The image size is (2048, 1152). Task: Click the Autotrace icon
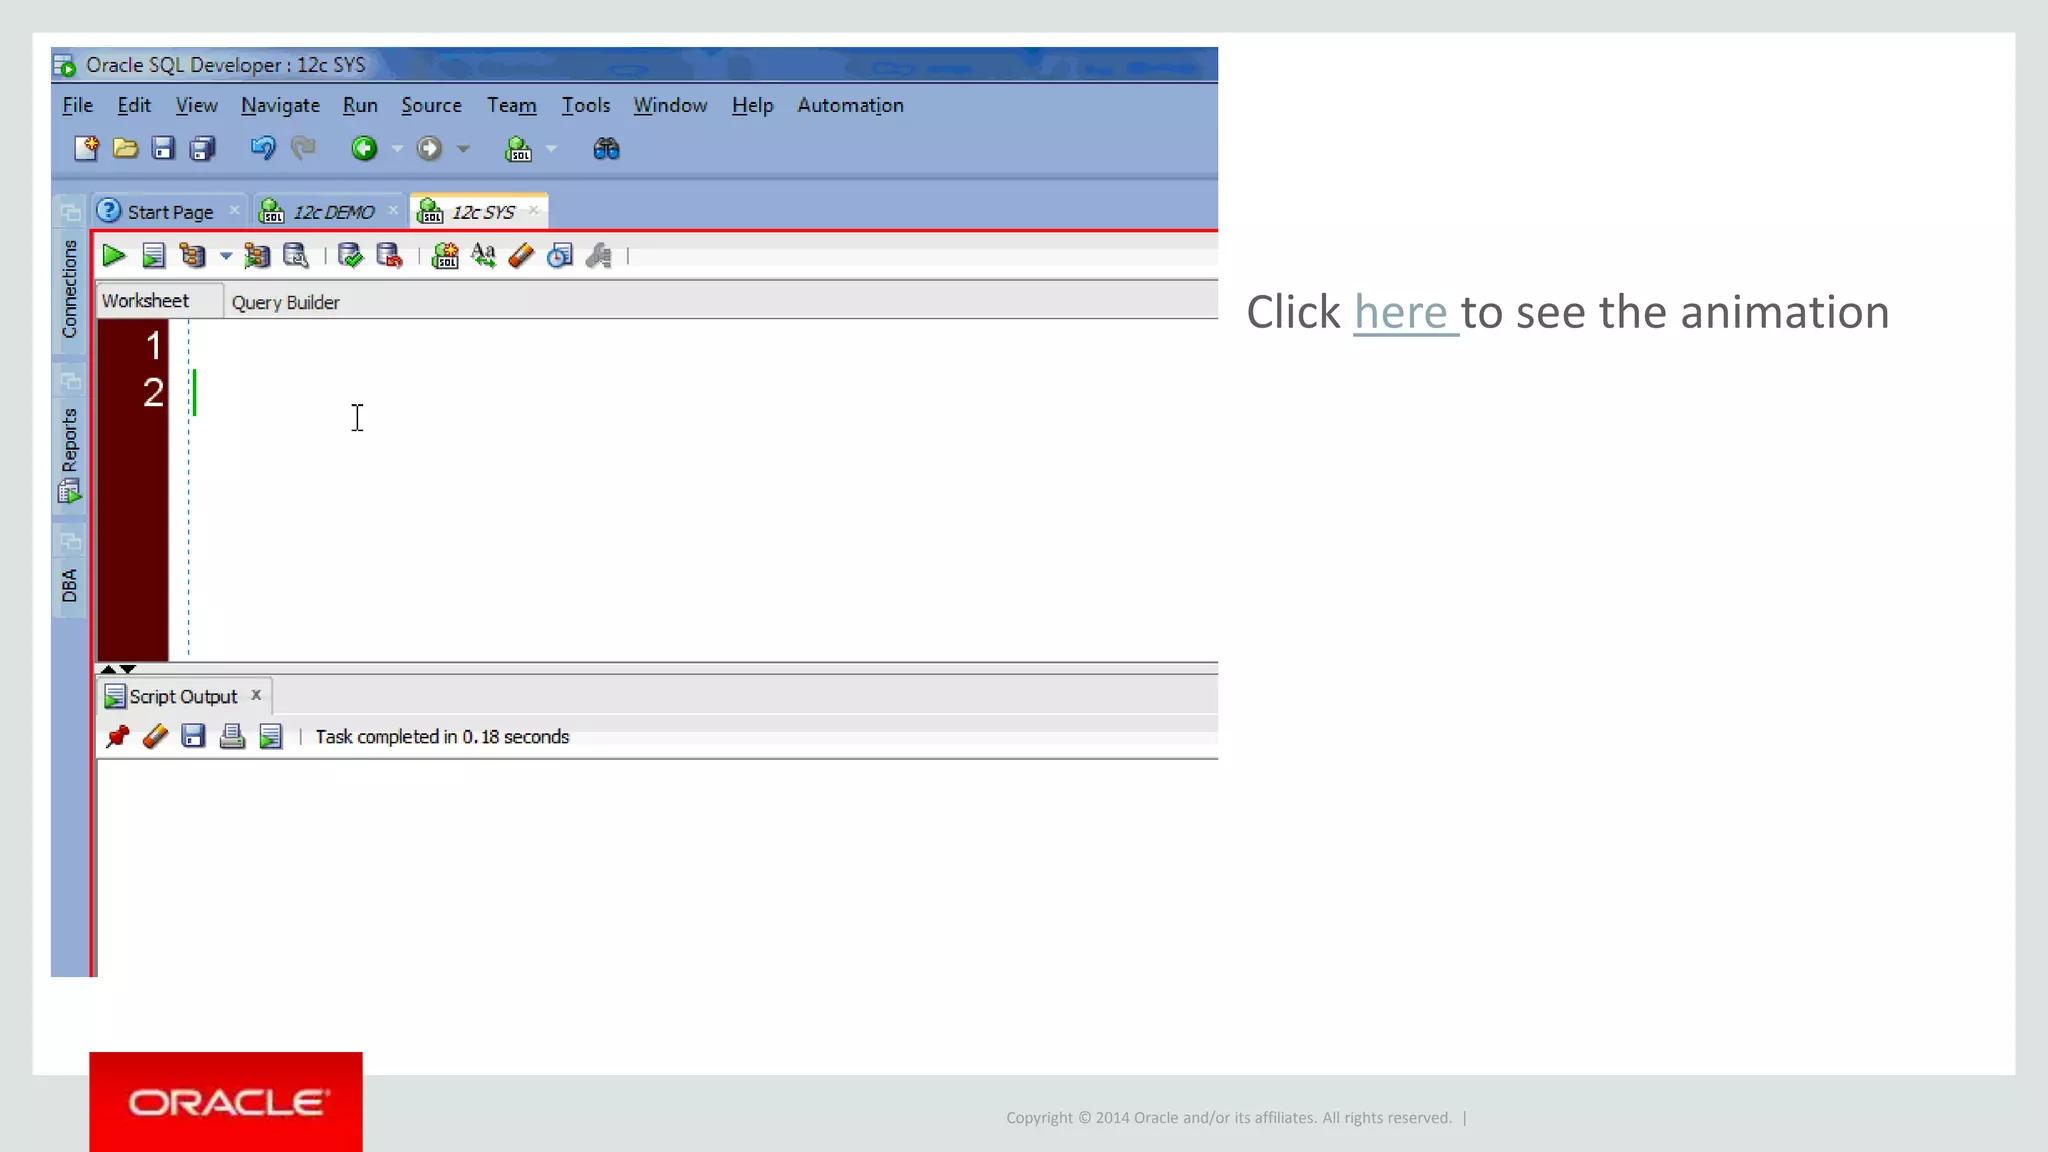257,256
